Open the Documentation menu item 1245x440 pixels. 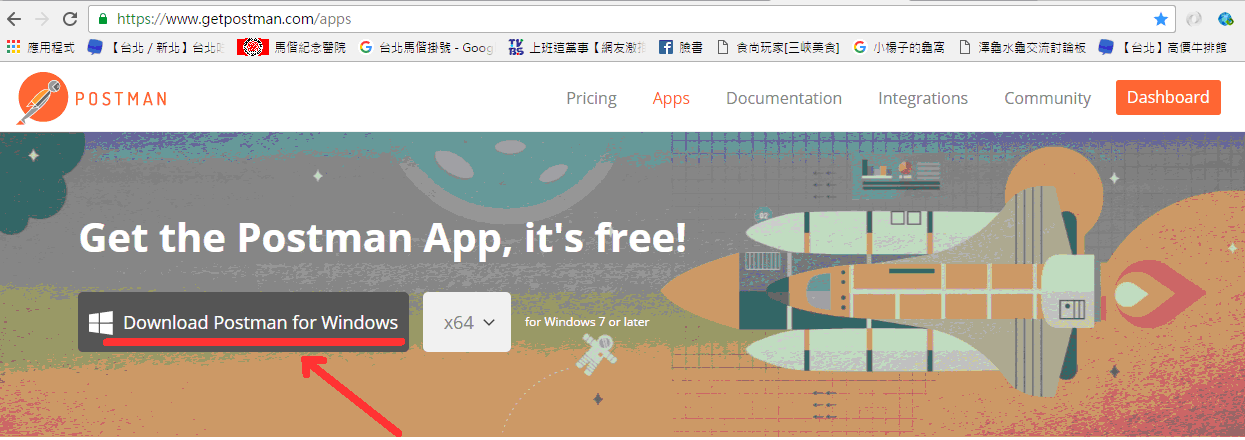(784, 98)
